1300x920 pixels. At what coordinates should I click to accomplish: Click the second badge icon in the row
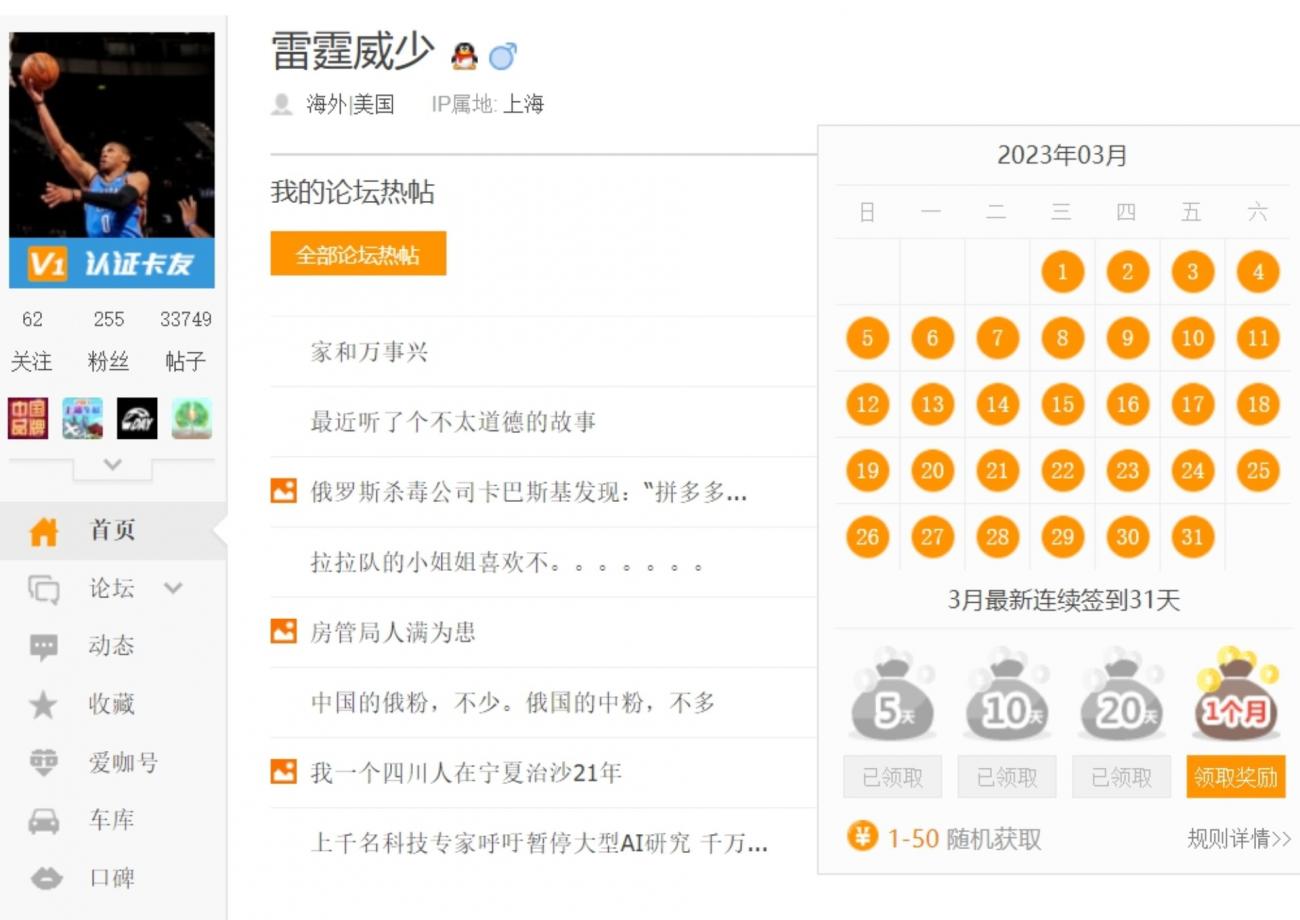[82, 418]
